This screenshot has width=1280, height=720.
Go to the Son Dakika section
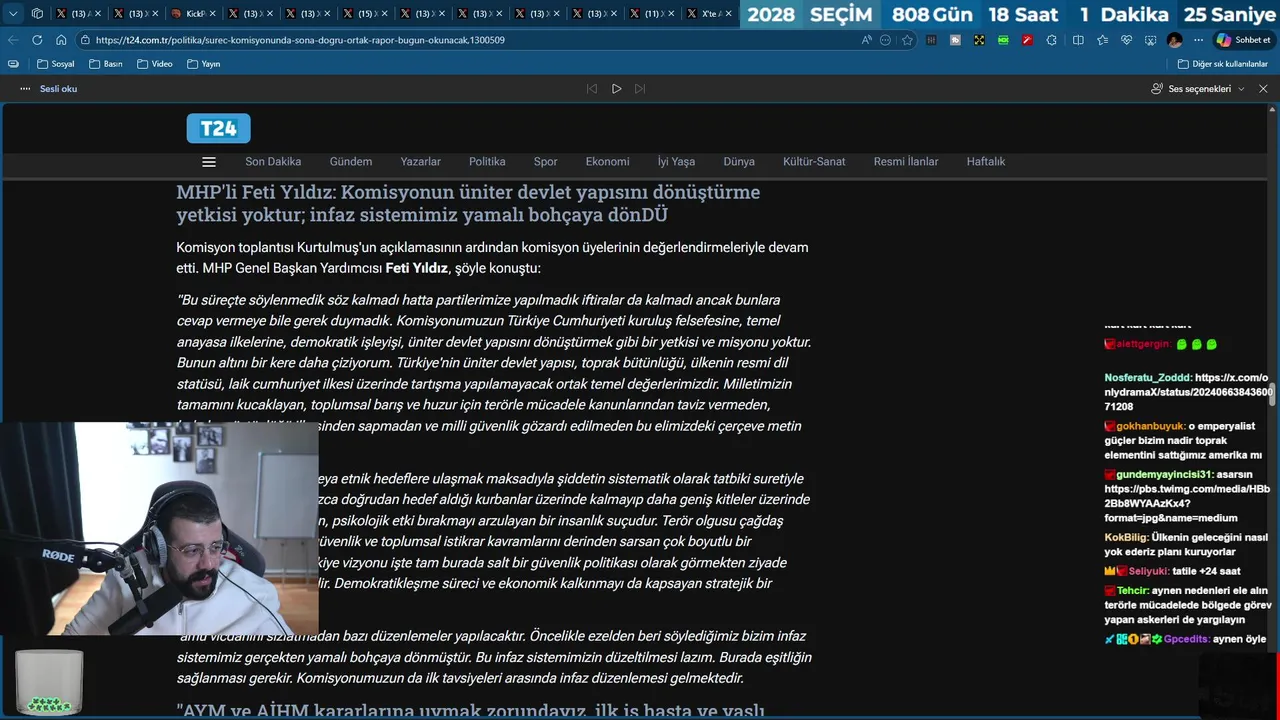(x=273, y=162)
